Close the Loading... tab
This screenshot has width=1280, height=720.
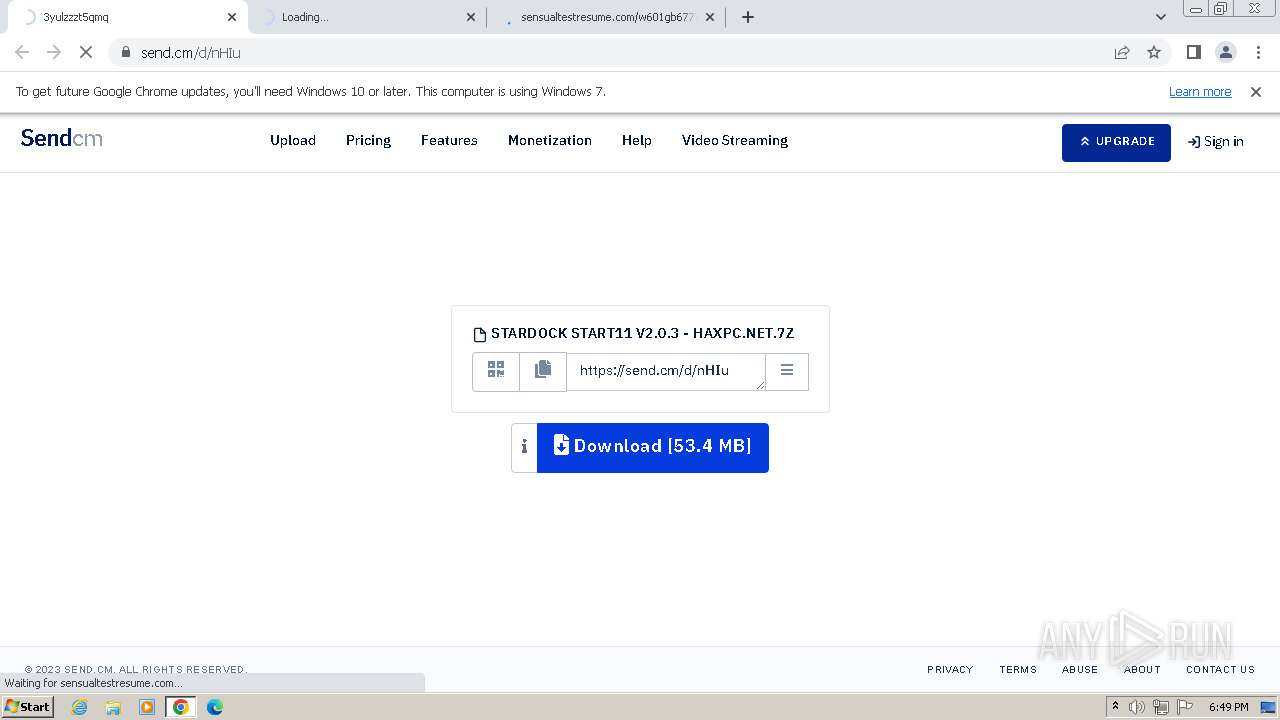point(471,17)
